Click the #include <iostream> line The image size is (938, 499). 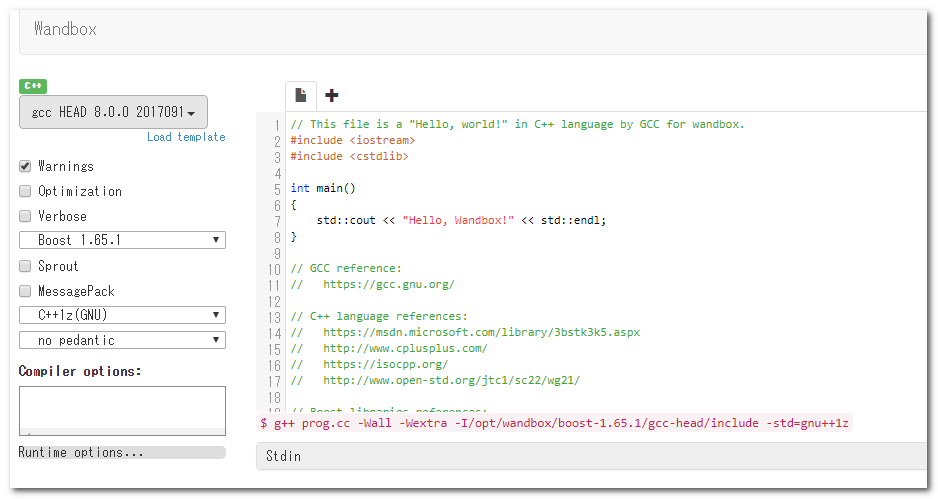(353, 140)
